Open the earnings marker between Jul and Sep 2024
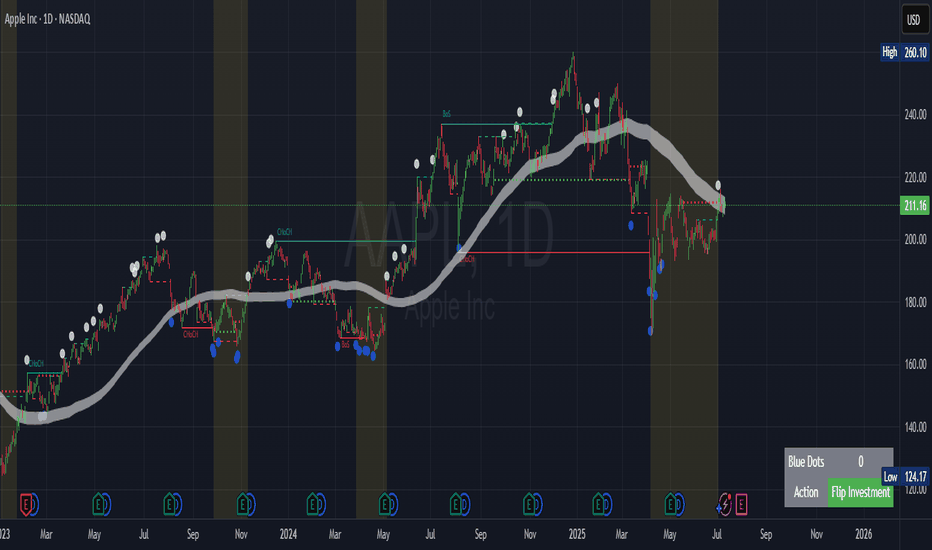Screen dimensions: 932x550 [456, 505]
